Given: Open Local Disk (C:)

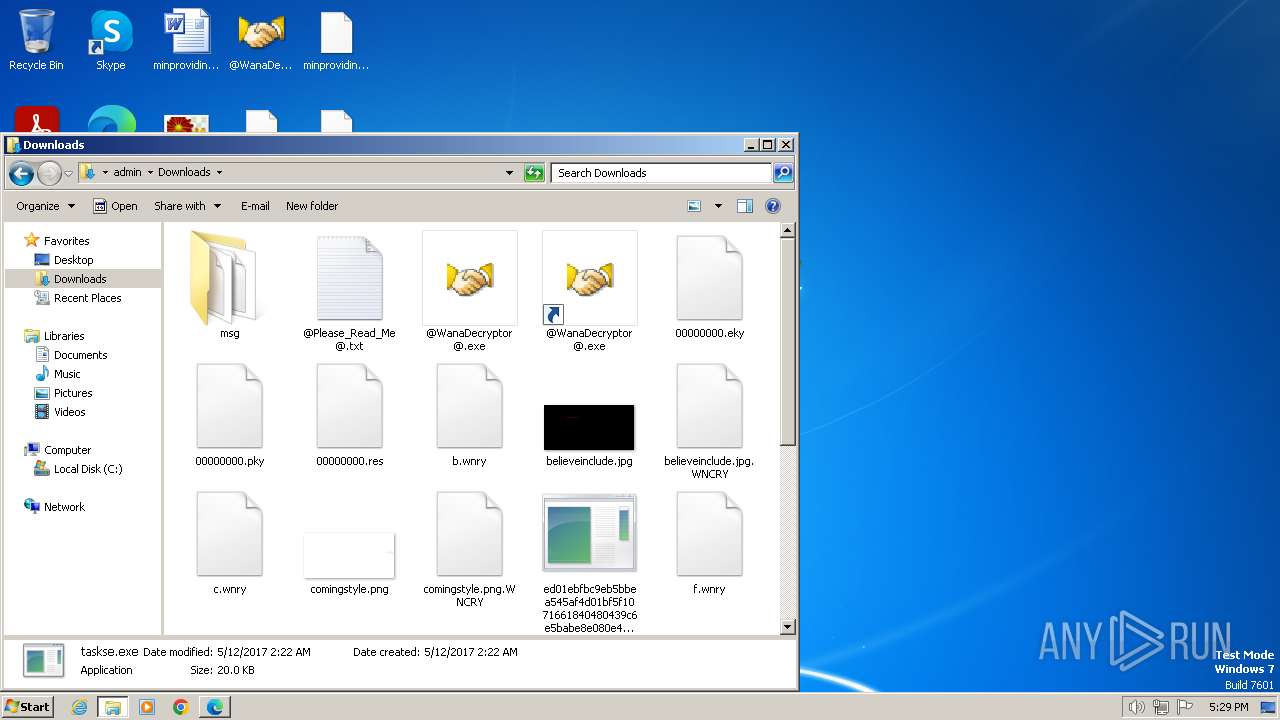Looking at the screenshot, I should (78, 469).
